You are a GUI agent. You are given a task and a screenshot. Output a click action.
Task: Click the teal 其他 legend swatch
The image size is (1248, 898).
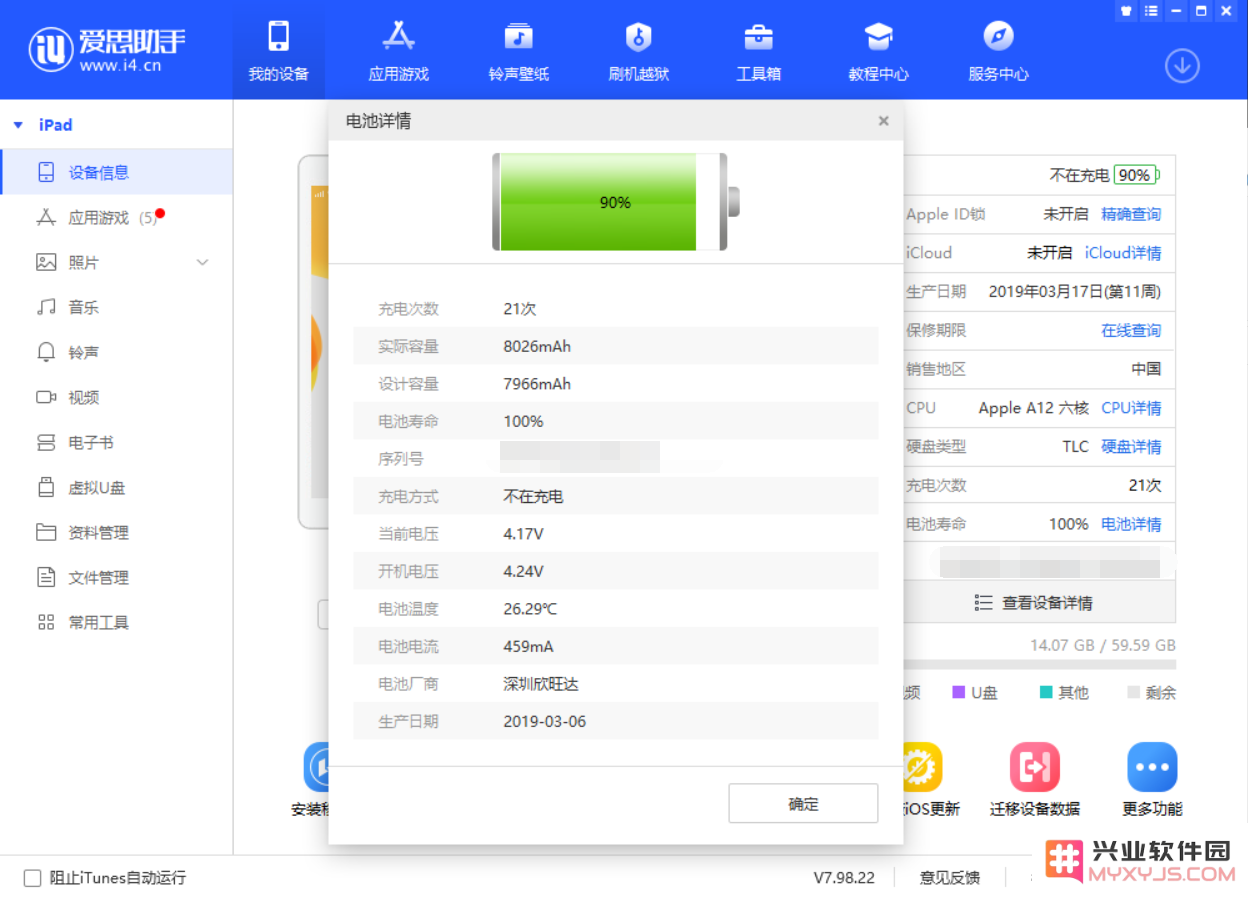[x=1046, y=692]
